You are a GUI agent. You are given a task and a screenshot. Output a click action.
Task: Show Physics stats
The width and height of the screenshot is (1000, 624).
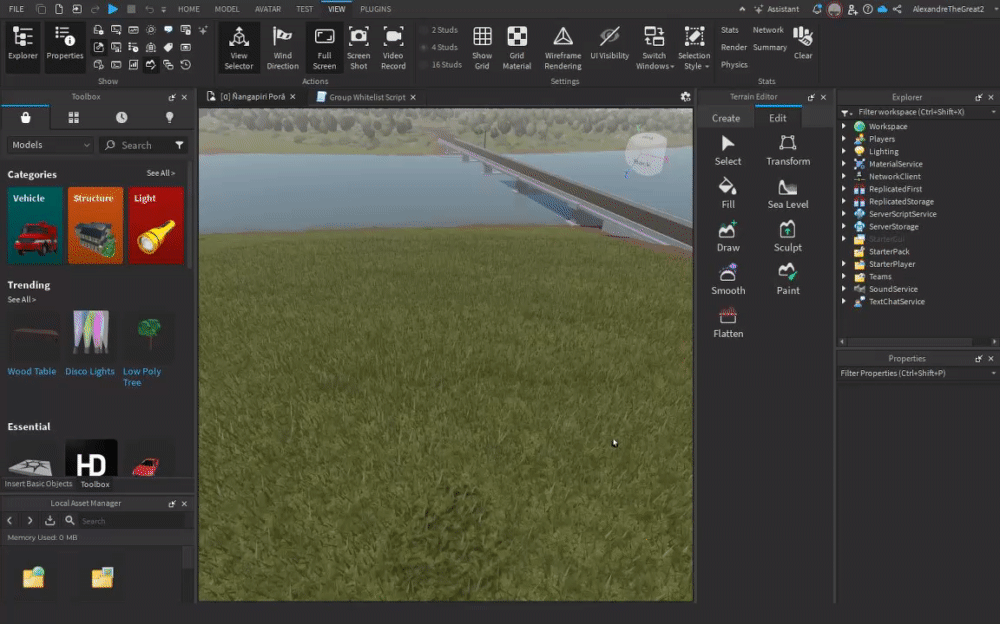coord(734,64)
